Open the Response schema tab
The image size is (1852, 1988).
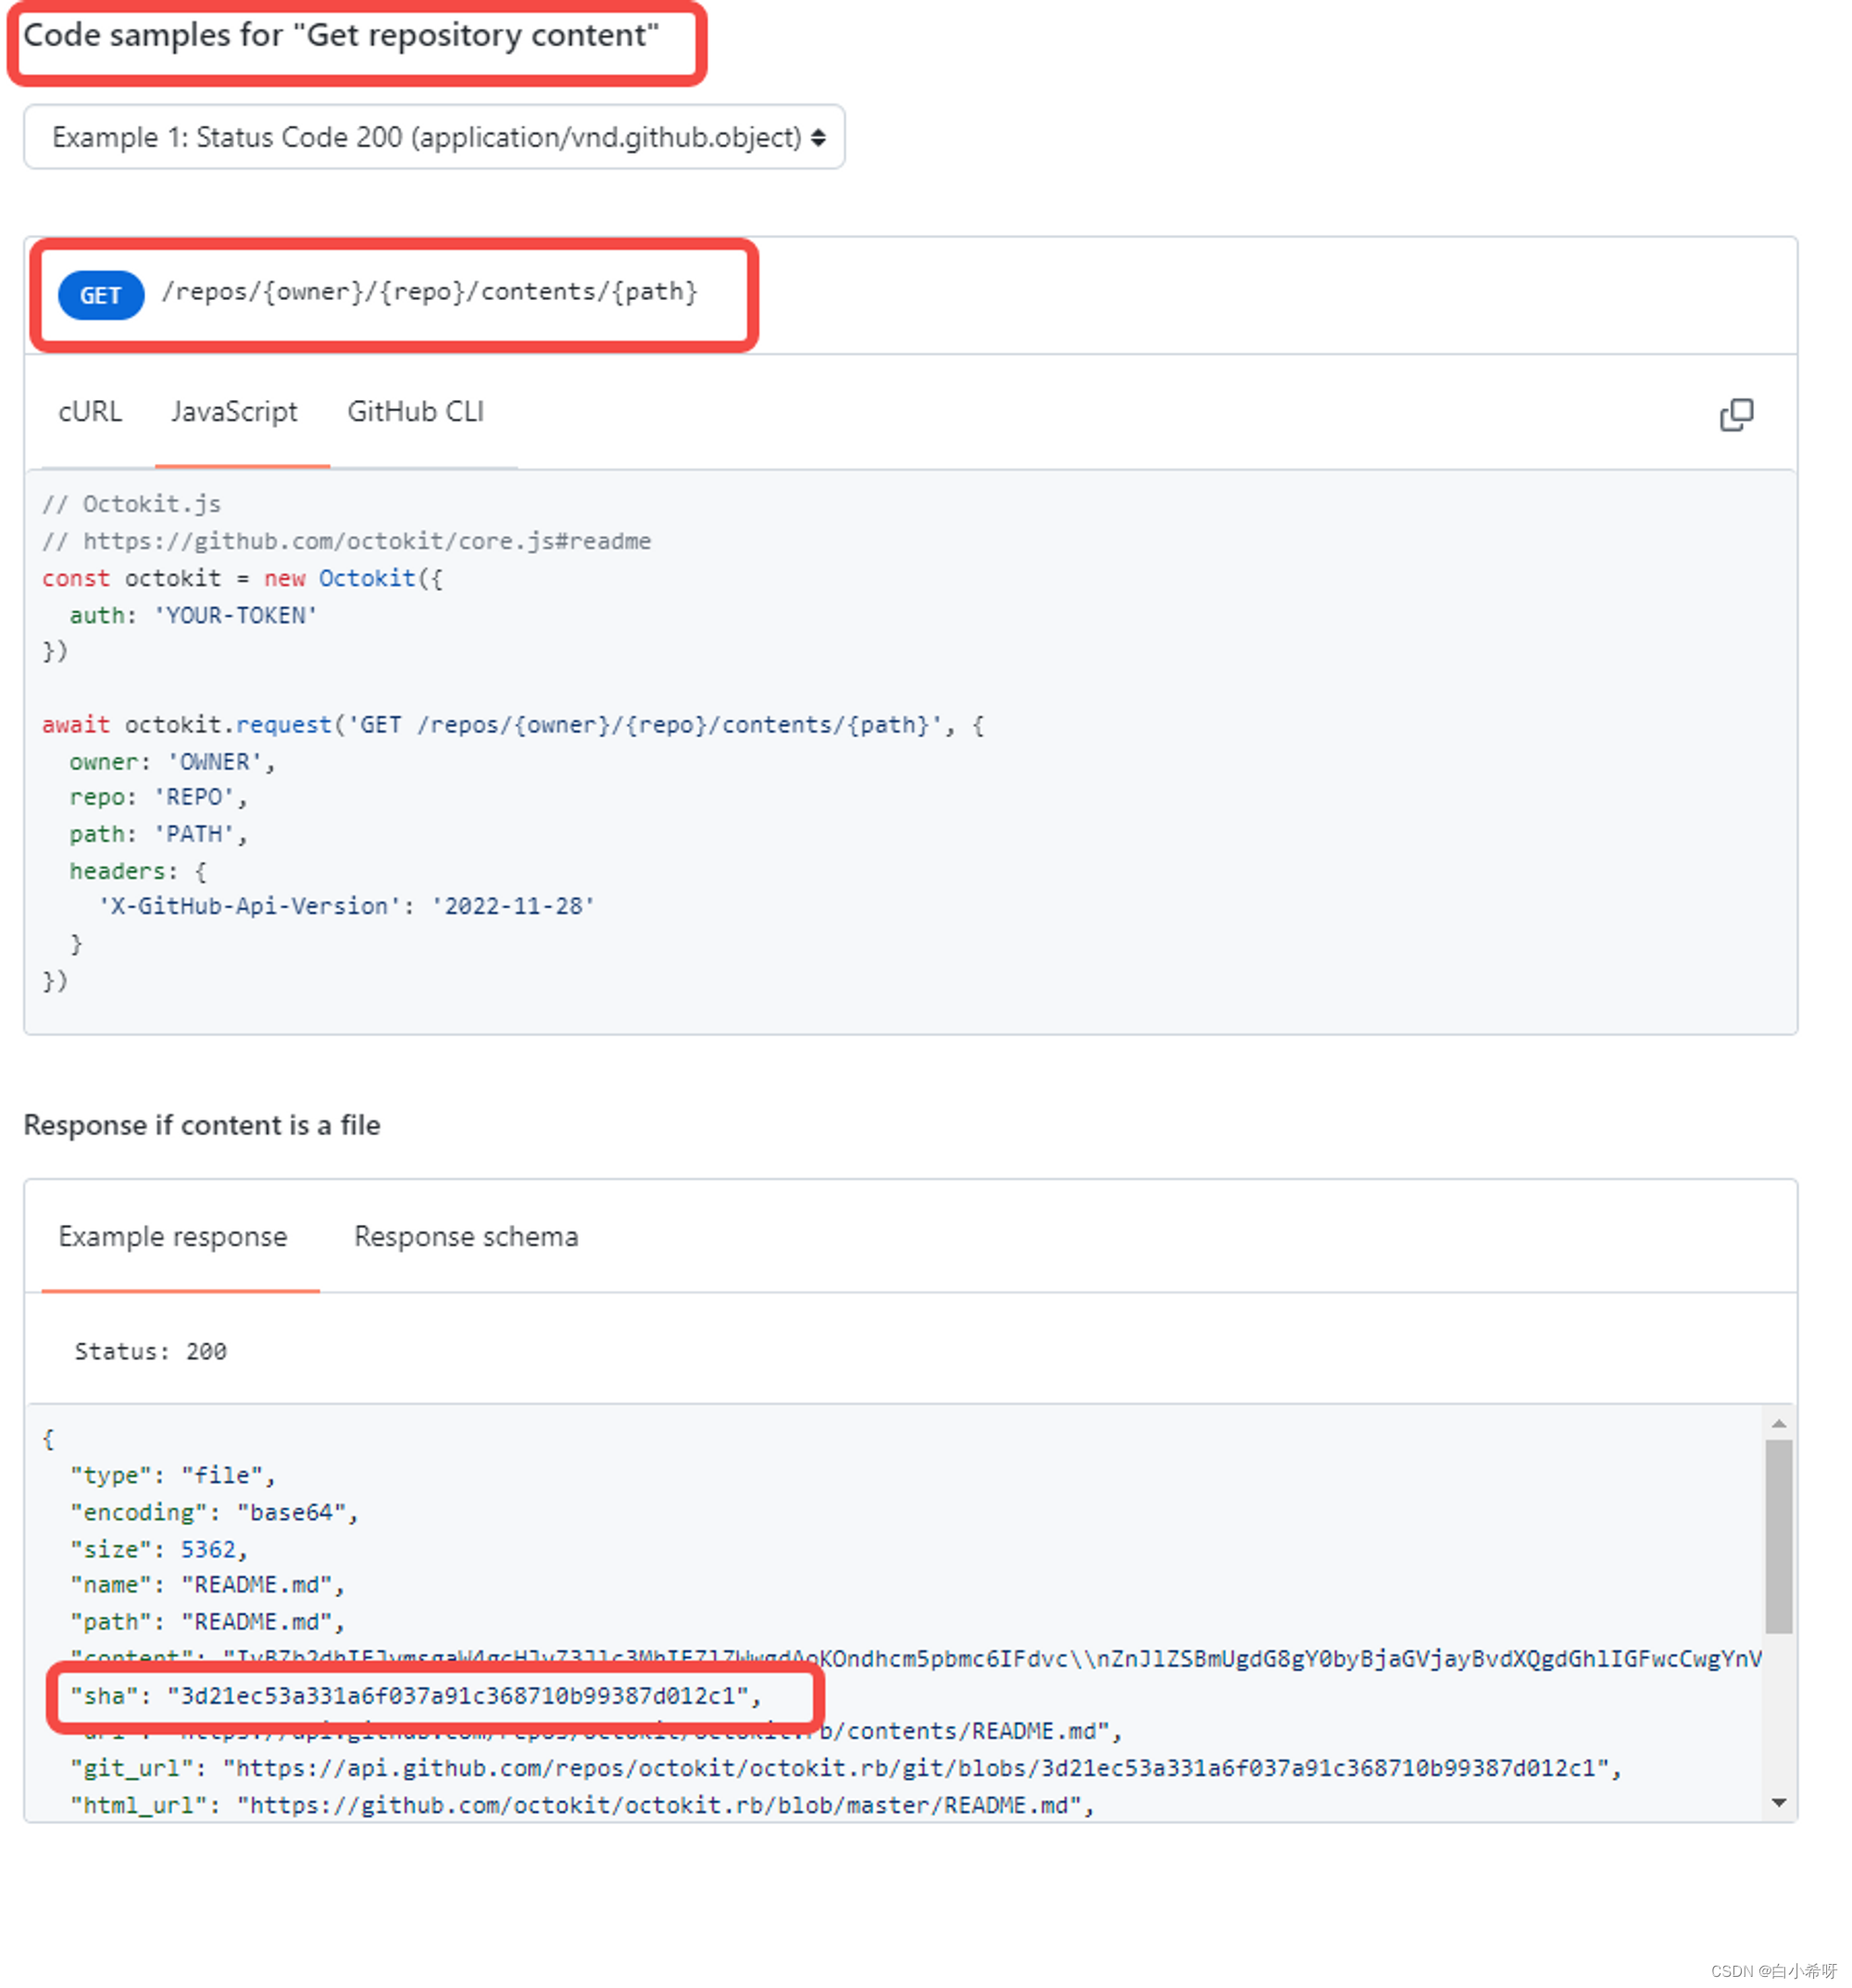coord(466,1236)
